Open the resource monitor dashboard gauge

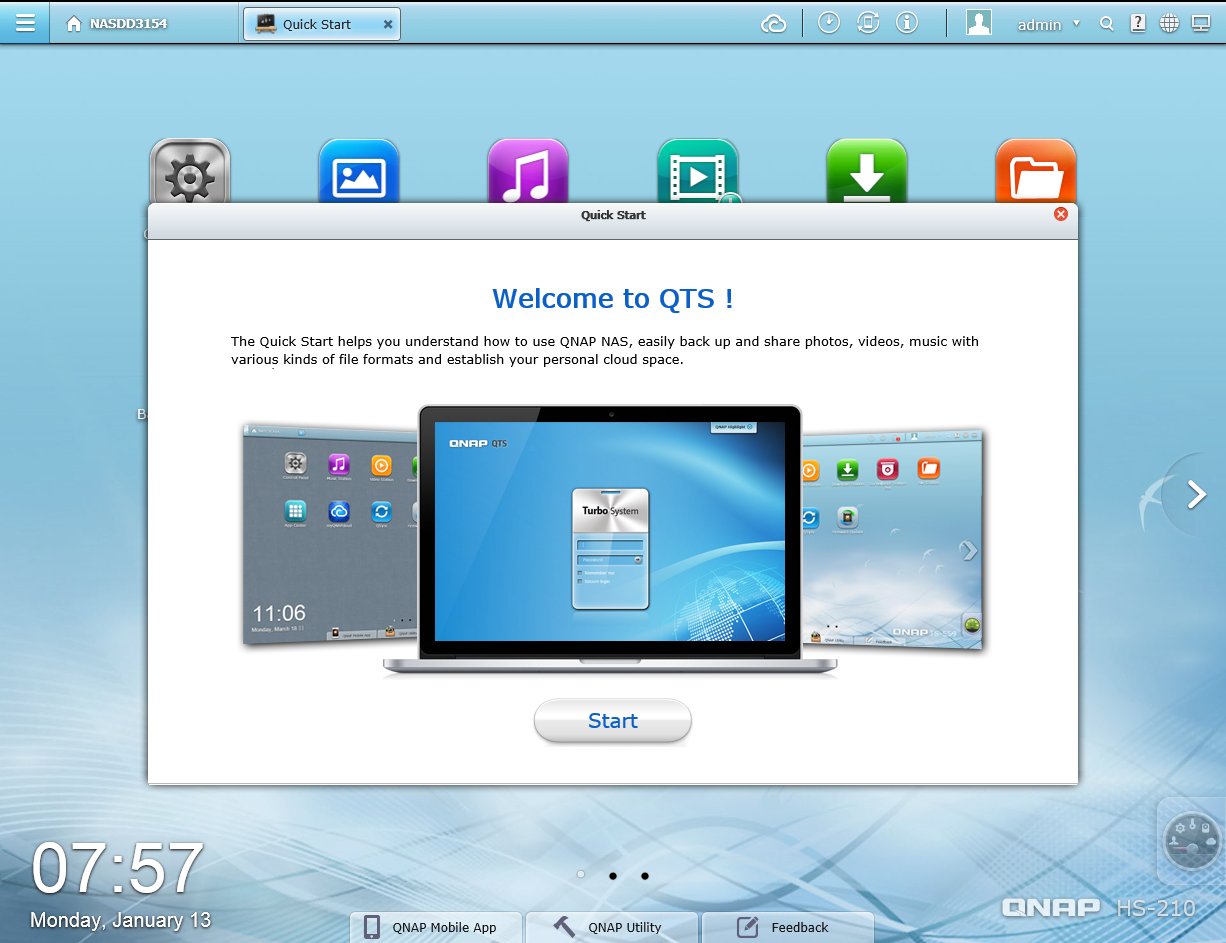pyautogui.click(x=1192, y=838)
